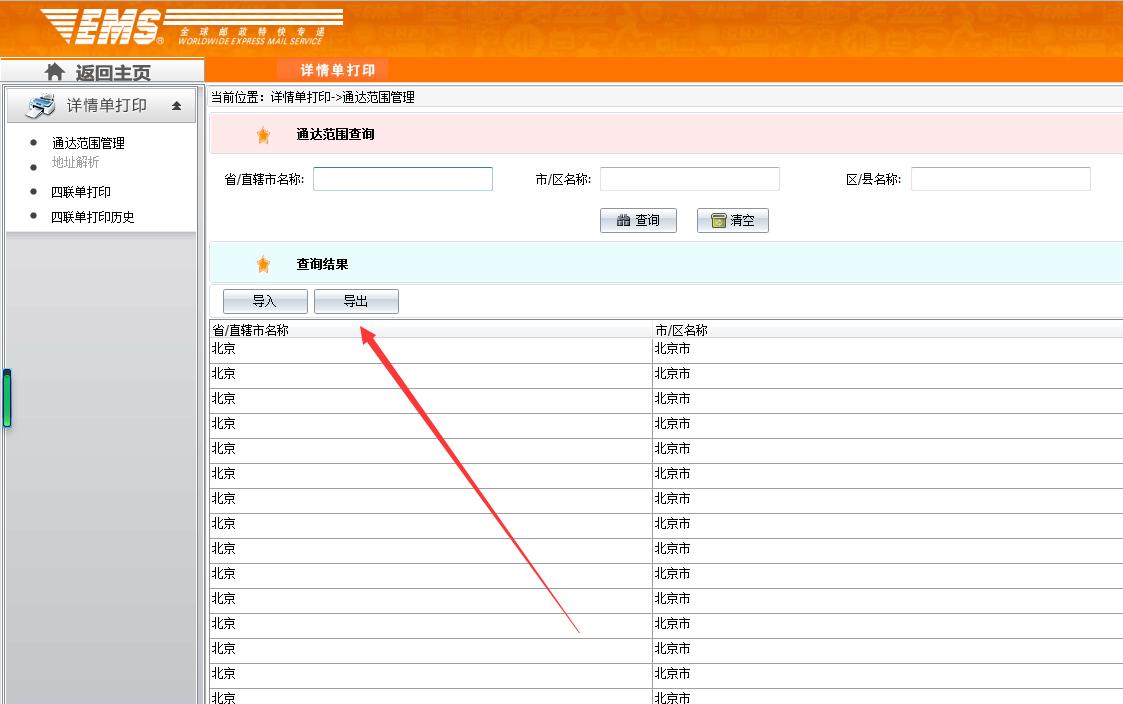
Task: Click the 导入 import button
Action: [265, 301]
